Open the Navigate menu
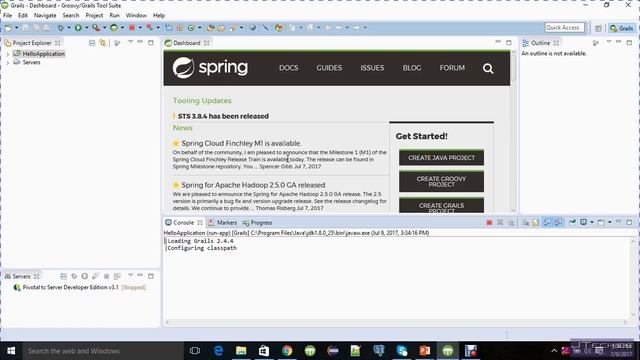640x360 pixels. 45,16
